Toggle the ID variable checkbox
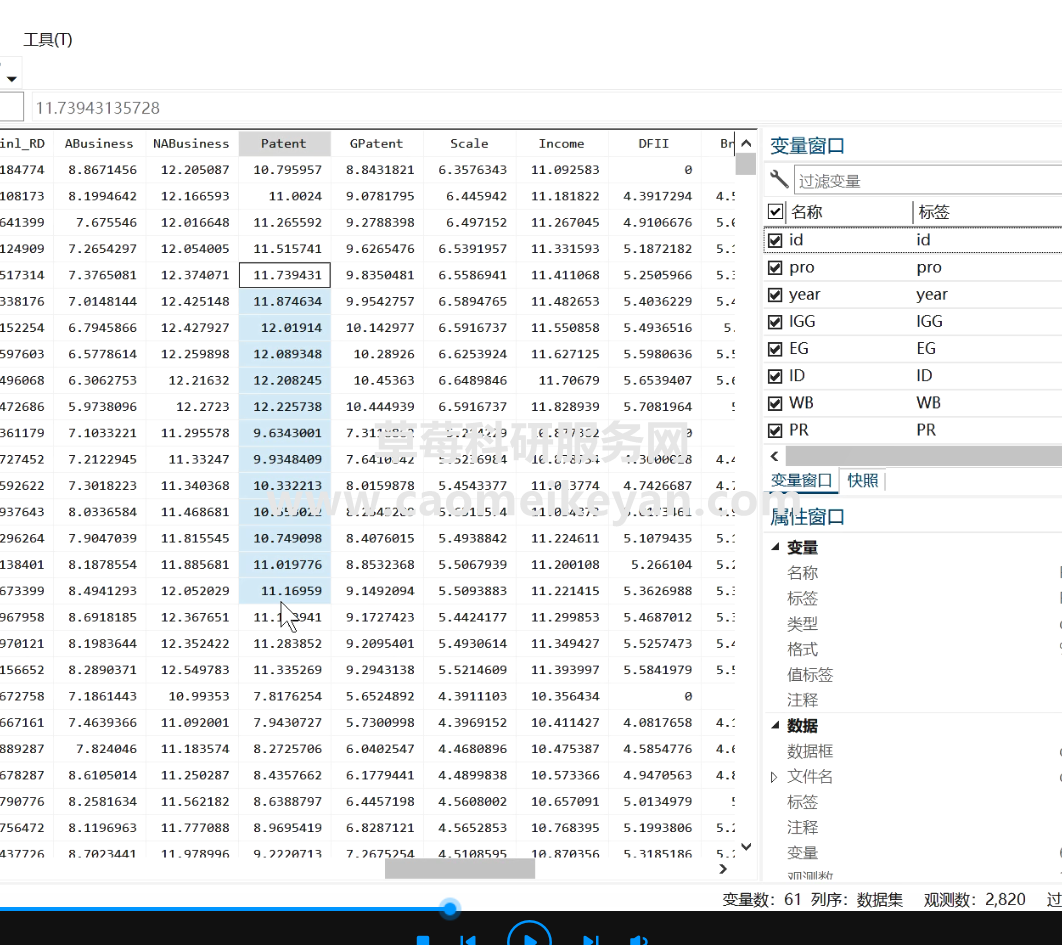 tap(776, 376)
